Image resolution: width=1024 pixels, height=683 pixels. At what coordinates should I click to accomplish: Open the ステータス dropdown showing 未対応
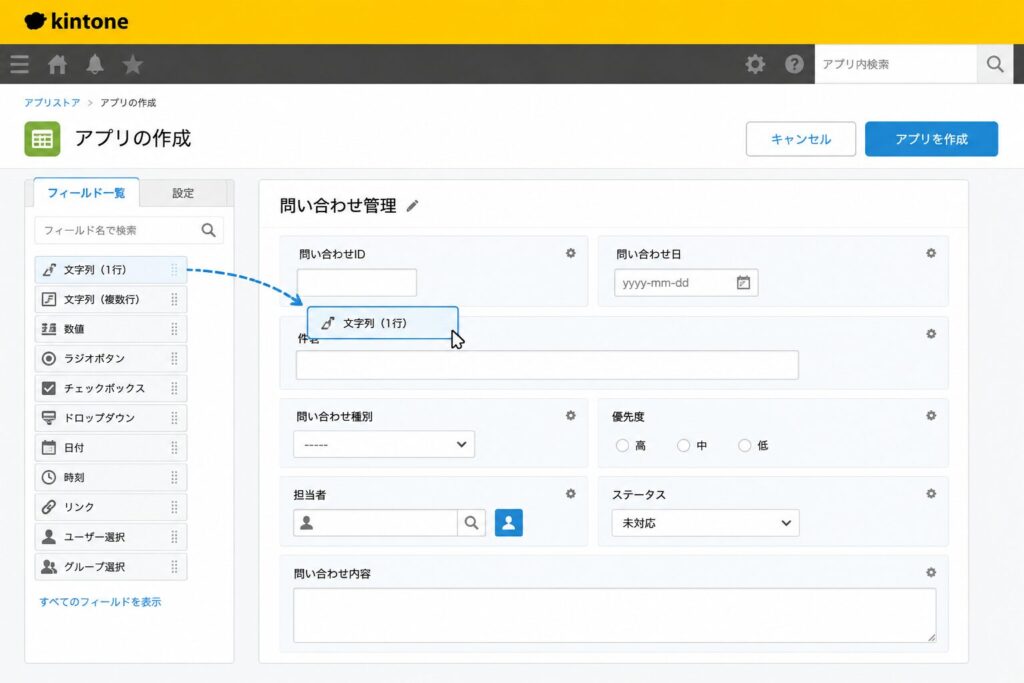click(x=705, y=523)
